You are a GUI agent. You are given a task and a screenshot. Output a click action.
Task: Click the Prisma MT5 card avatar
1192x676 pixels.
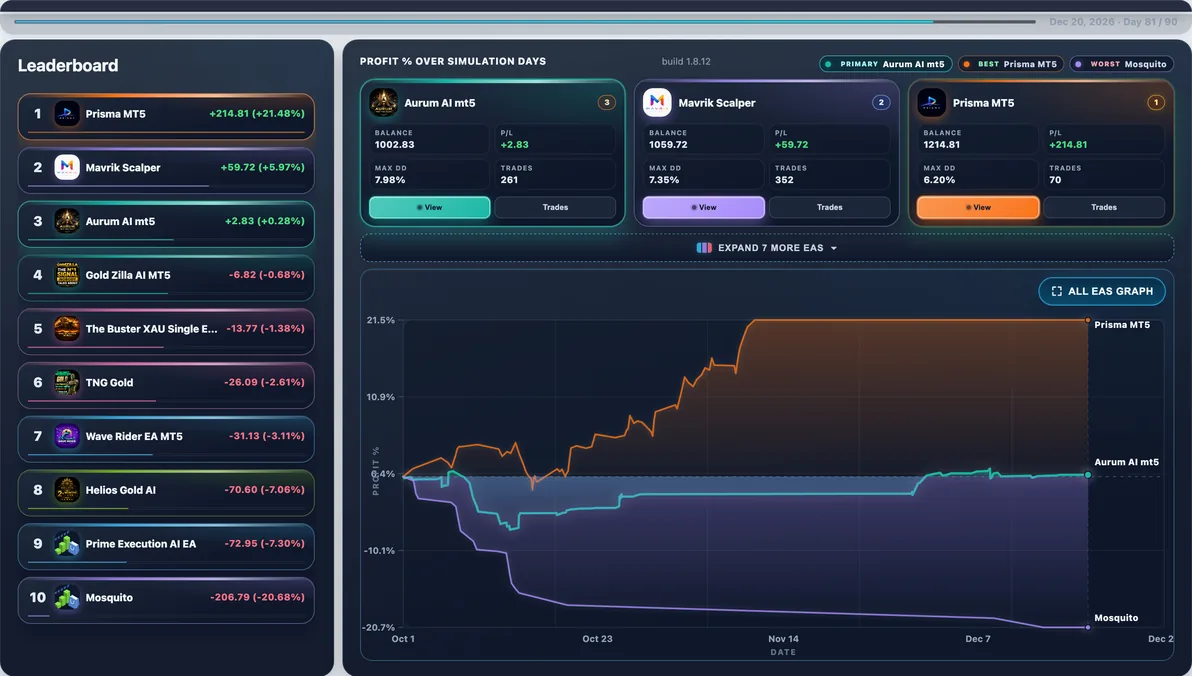tap(931, 102)
